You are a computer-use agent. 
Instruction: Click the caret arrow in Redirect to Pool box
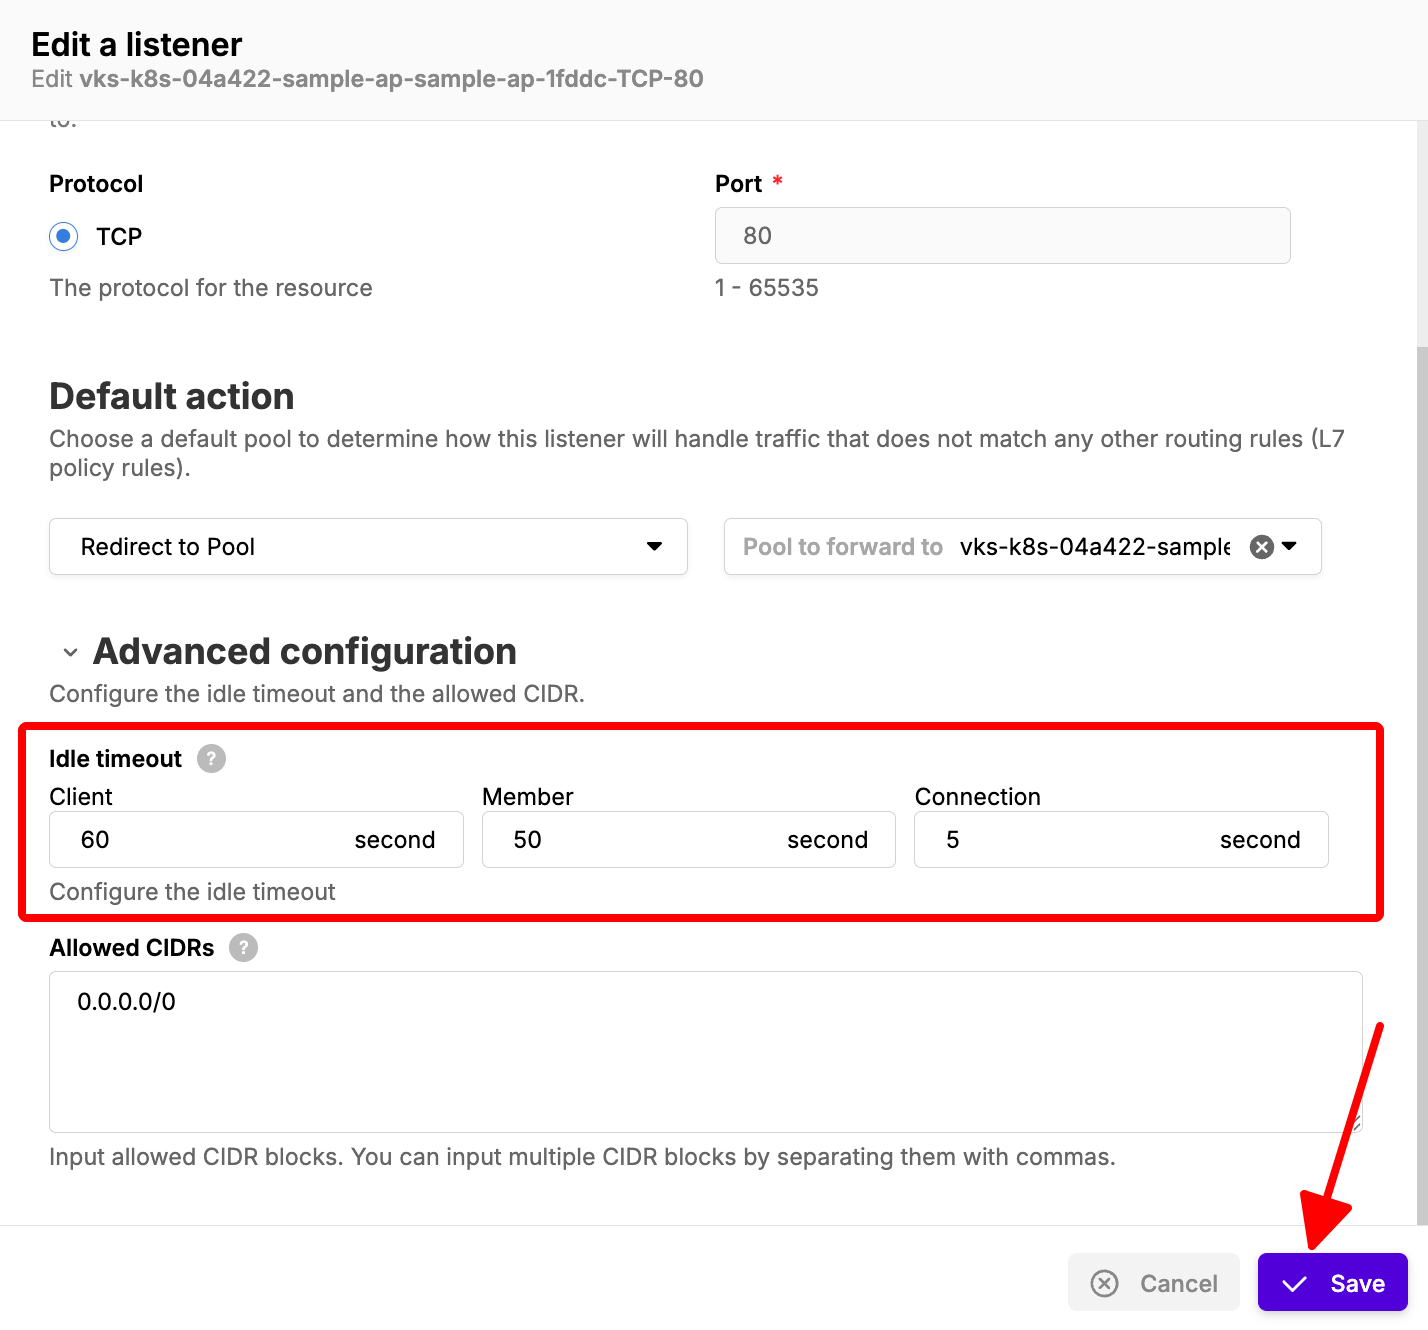point(654,547)
